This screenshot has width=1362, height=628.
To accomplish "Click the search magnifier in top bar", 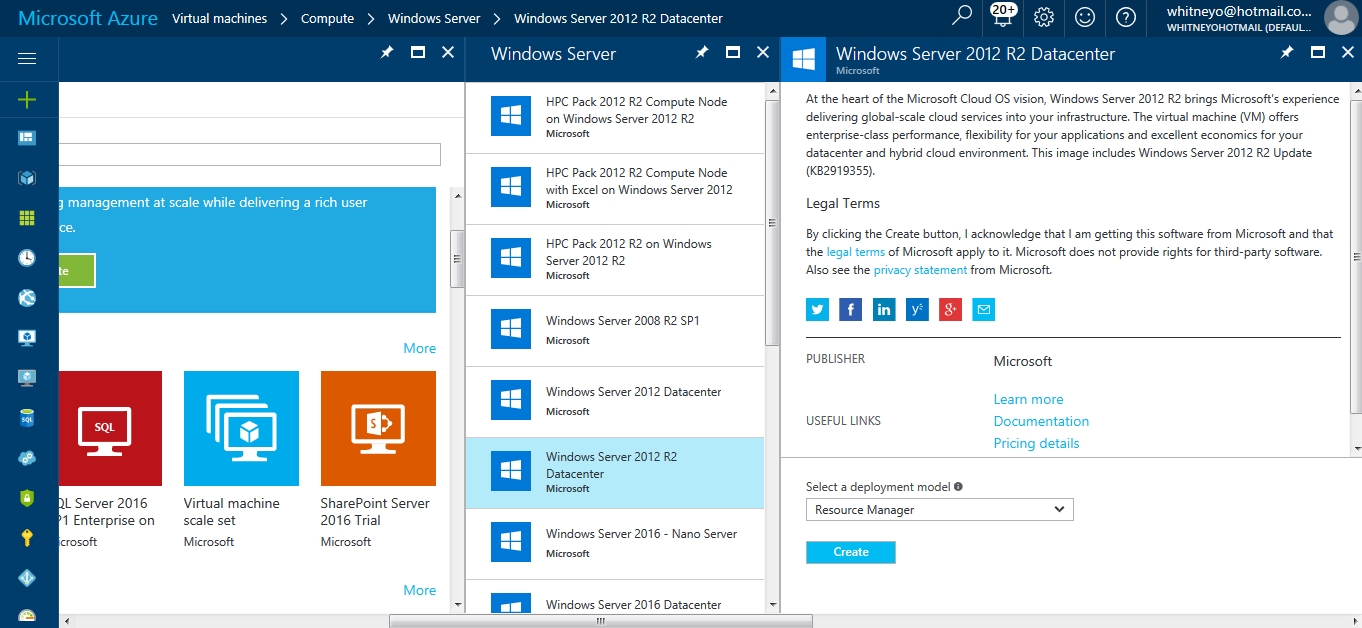I will tap(961, 17).
